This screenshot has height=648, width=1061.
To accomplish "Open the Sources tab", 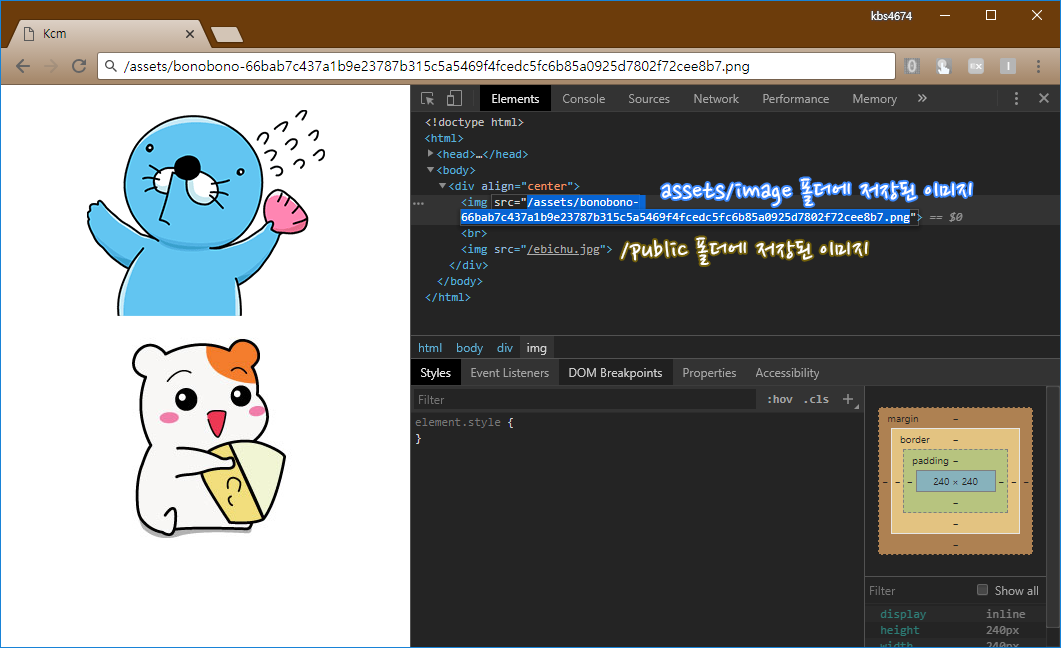I will point(648,99).
